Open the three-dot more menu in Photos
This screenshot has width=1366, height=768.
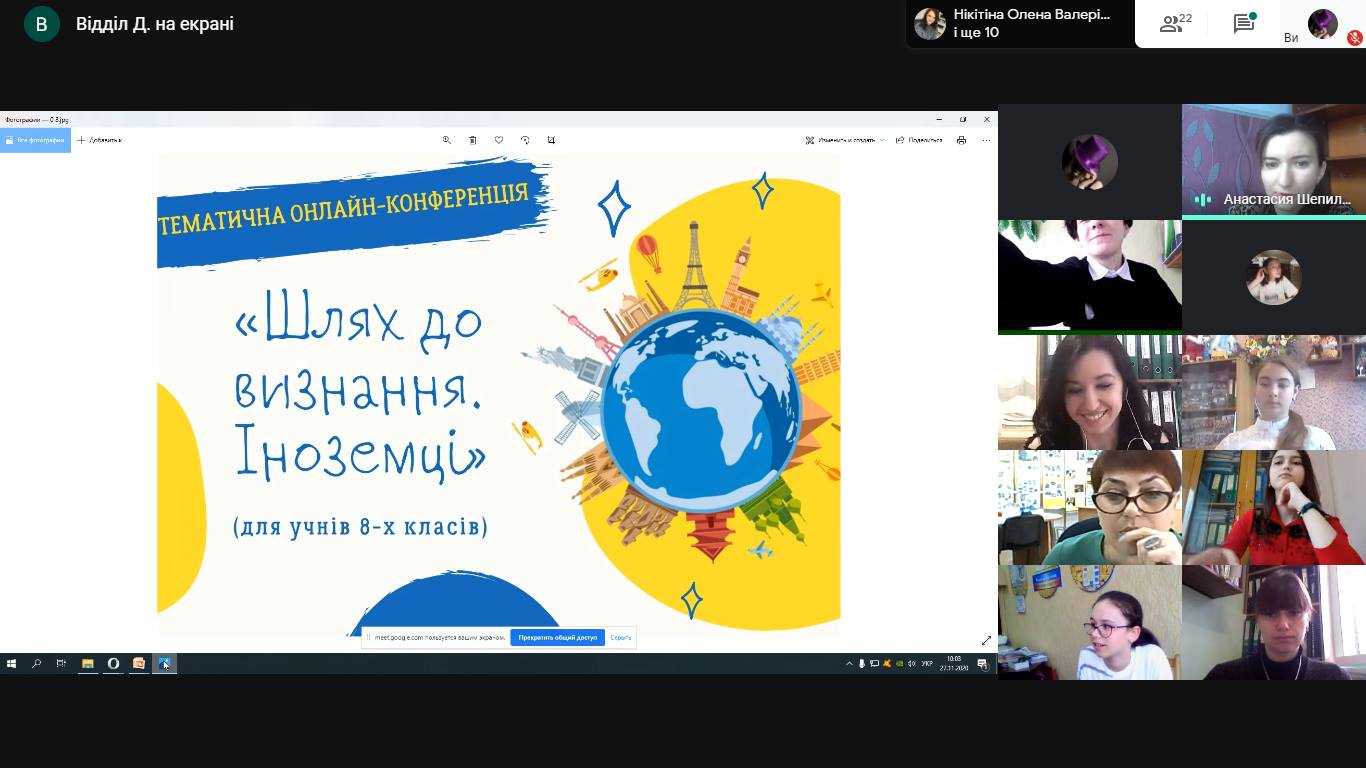pyautogui.click(x=986, y=140)
